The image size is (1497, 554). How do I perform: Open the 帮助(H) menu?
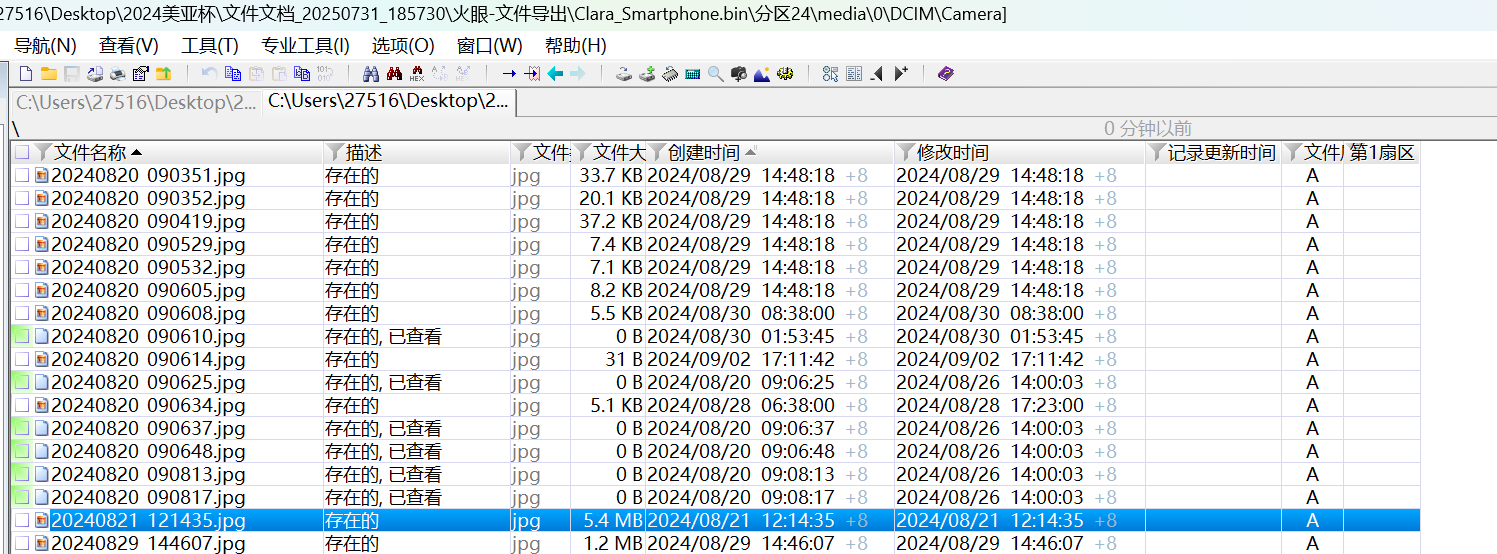(x=576, y=46)
